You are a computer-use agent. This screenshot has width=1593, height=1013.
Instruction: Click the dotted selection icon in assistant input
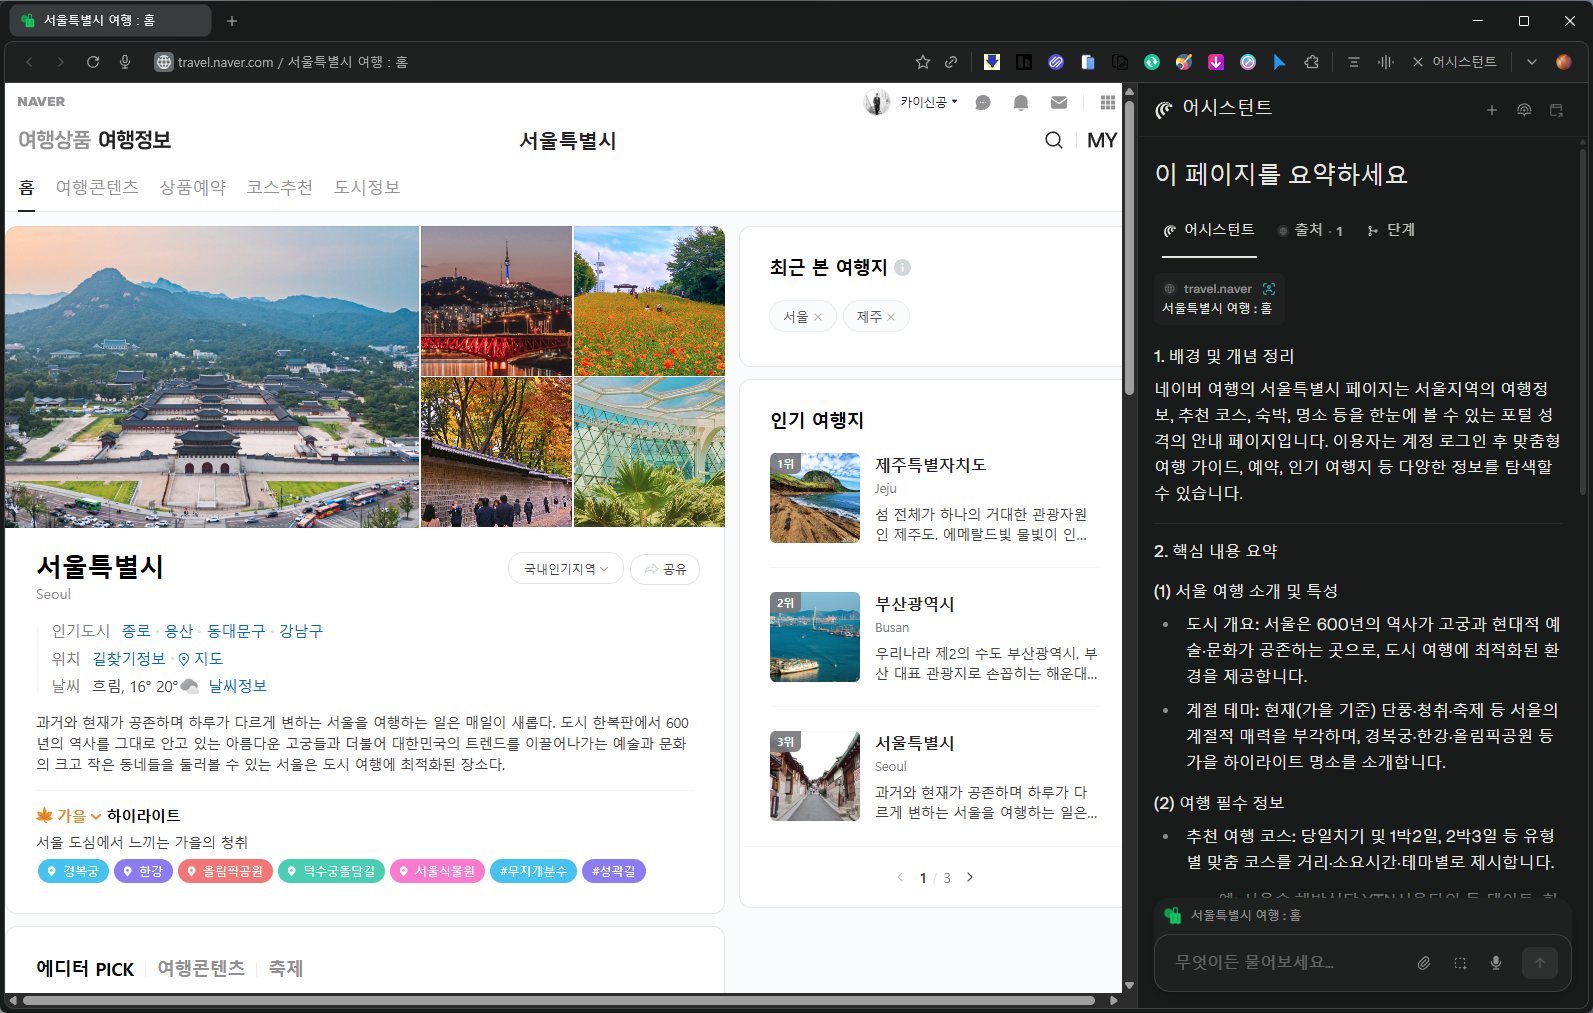pyautogui.click(x=1460, y=963)
